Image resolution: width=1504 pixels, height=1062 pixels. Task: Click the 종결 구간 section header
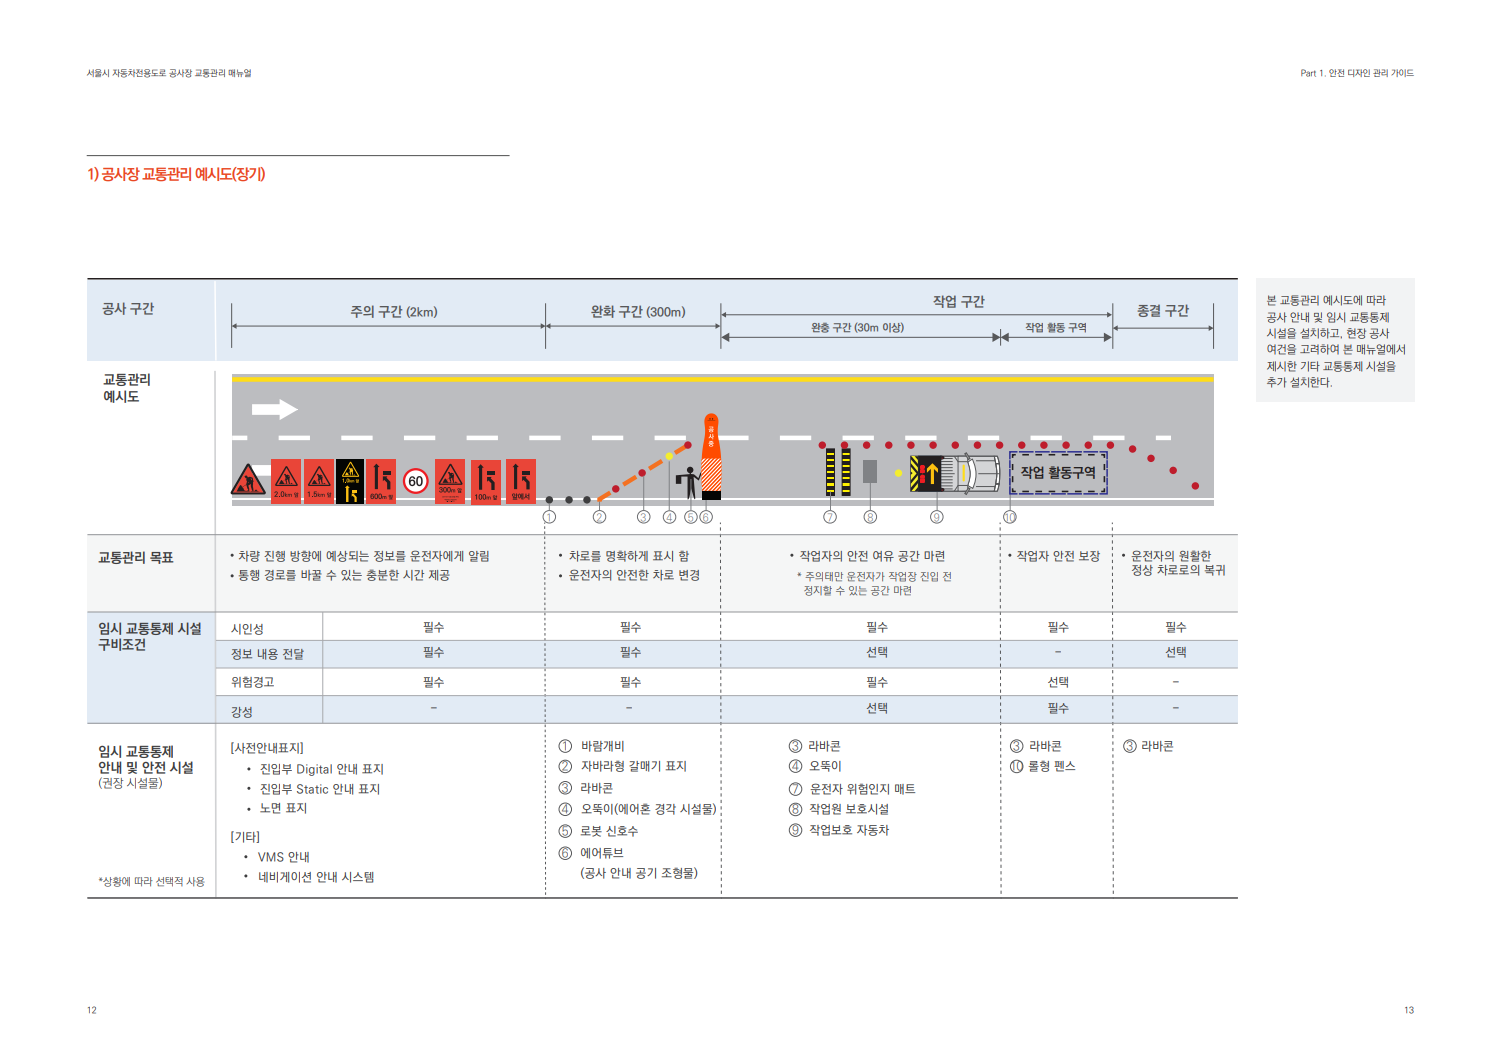tap(1162, 311)
